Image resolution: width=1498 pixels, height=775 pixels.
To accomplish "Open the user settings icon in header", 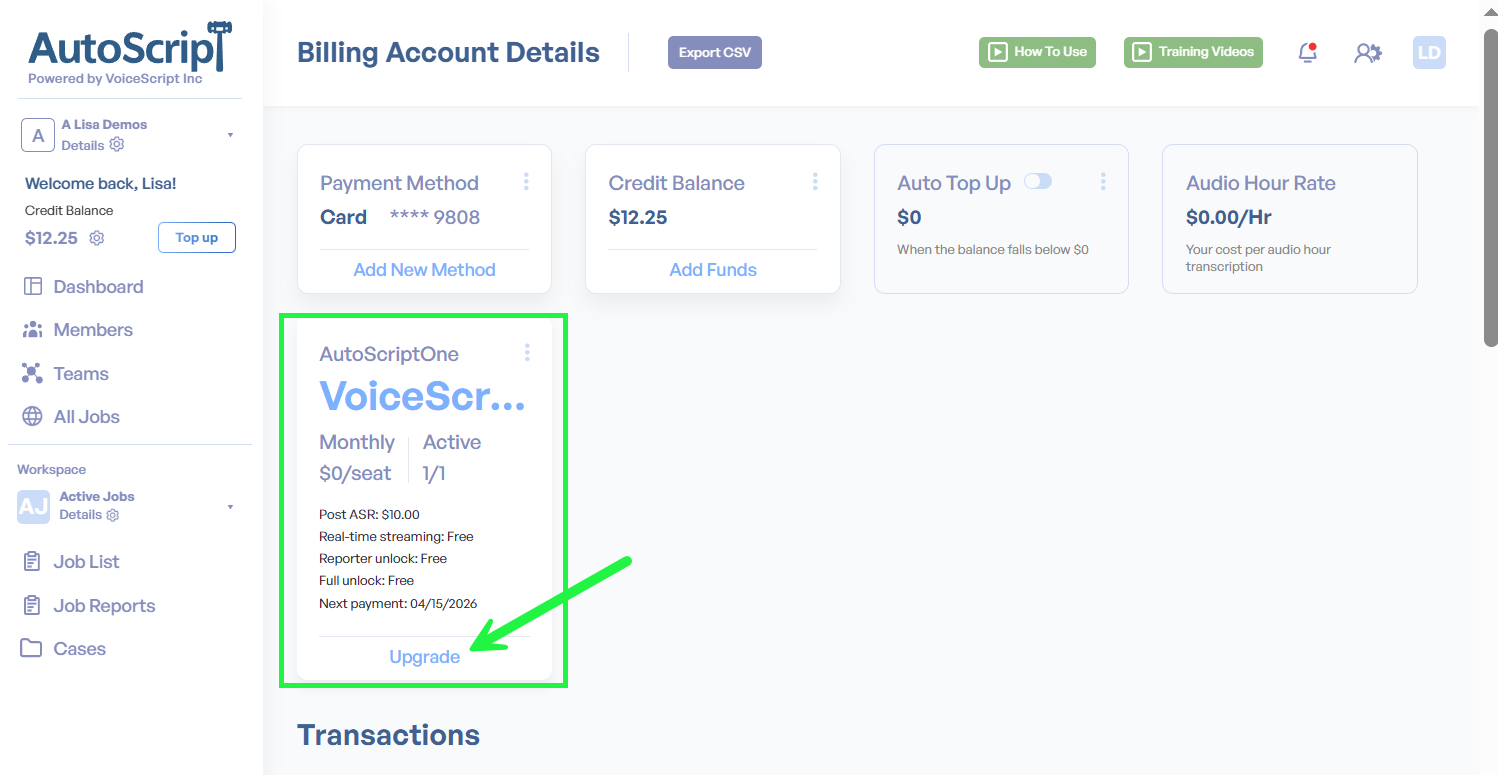I will 1367,53.
